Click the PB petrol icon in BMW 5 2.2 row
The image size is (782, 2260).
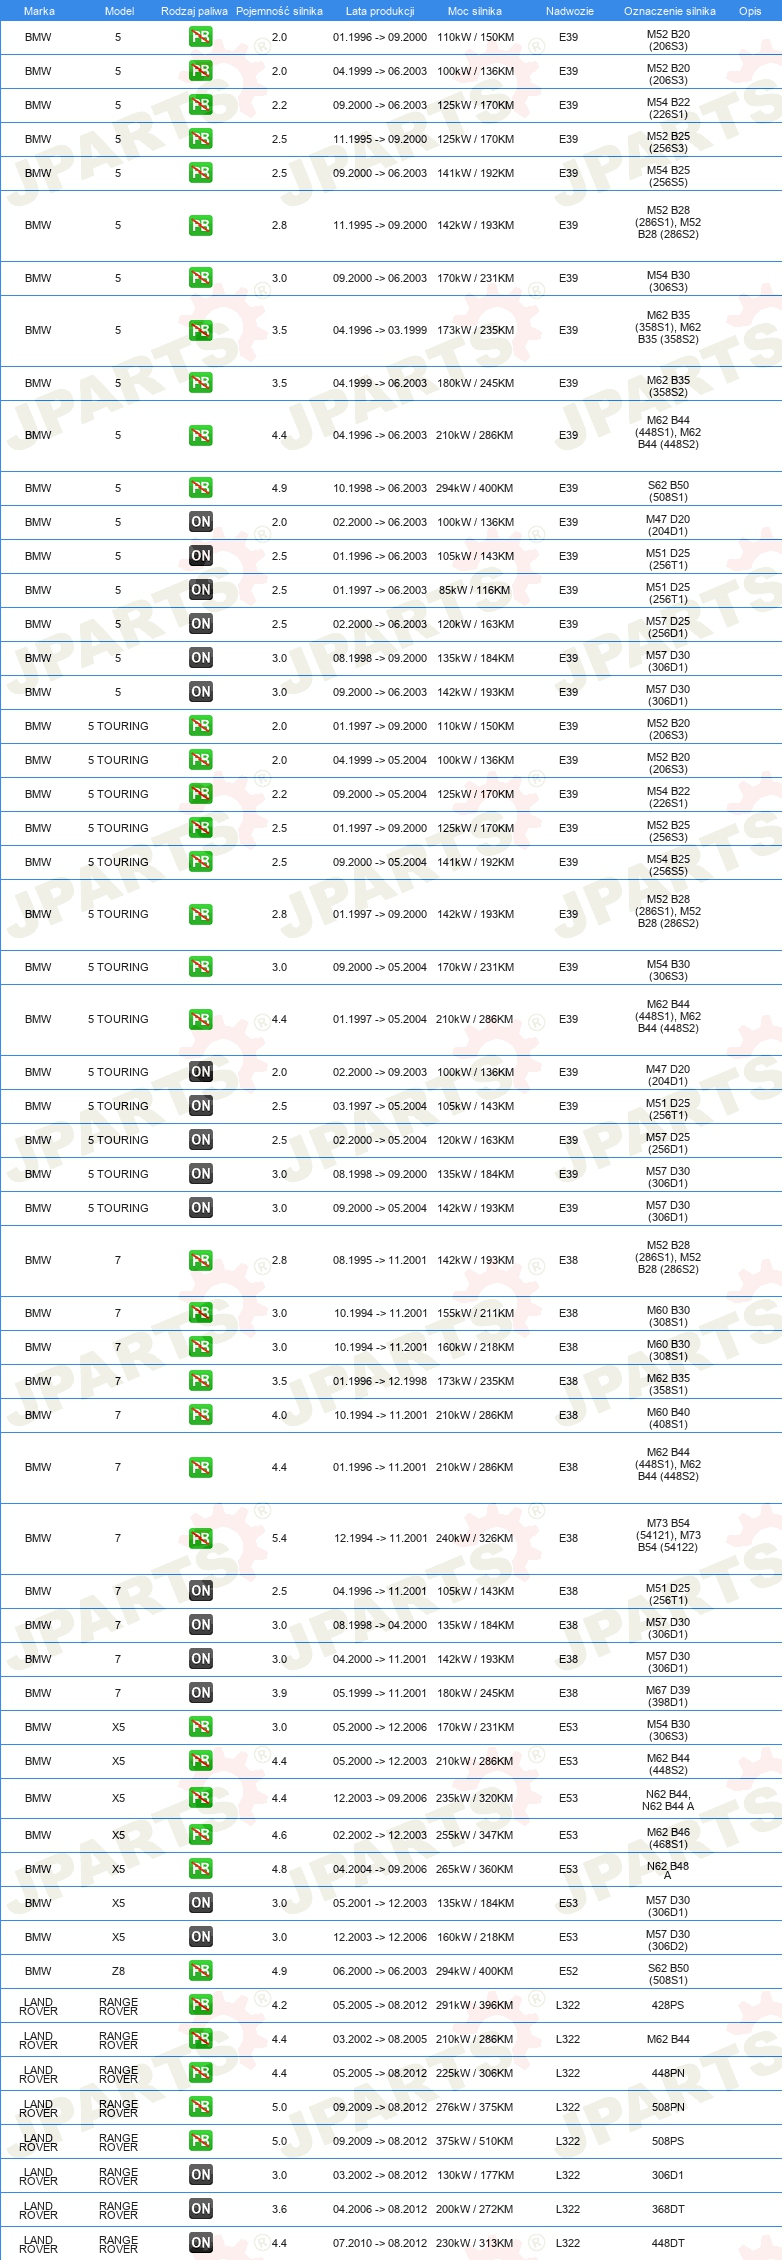(x=201, y=105)
